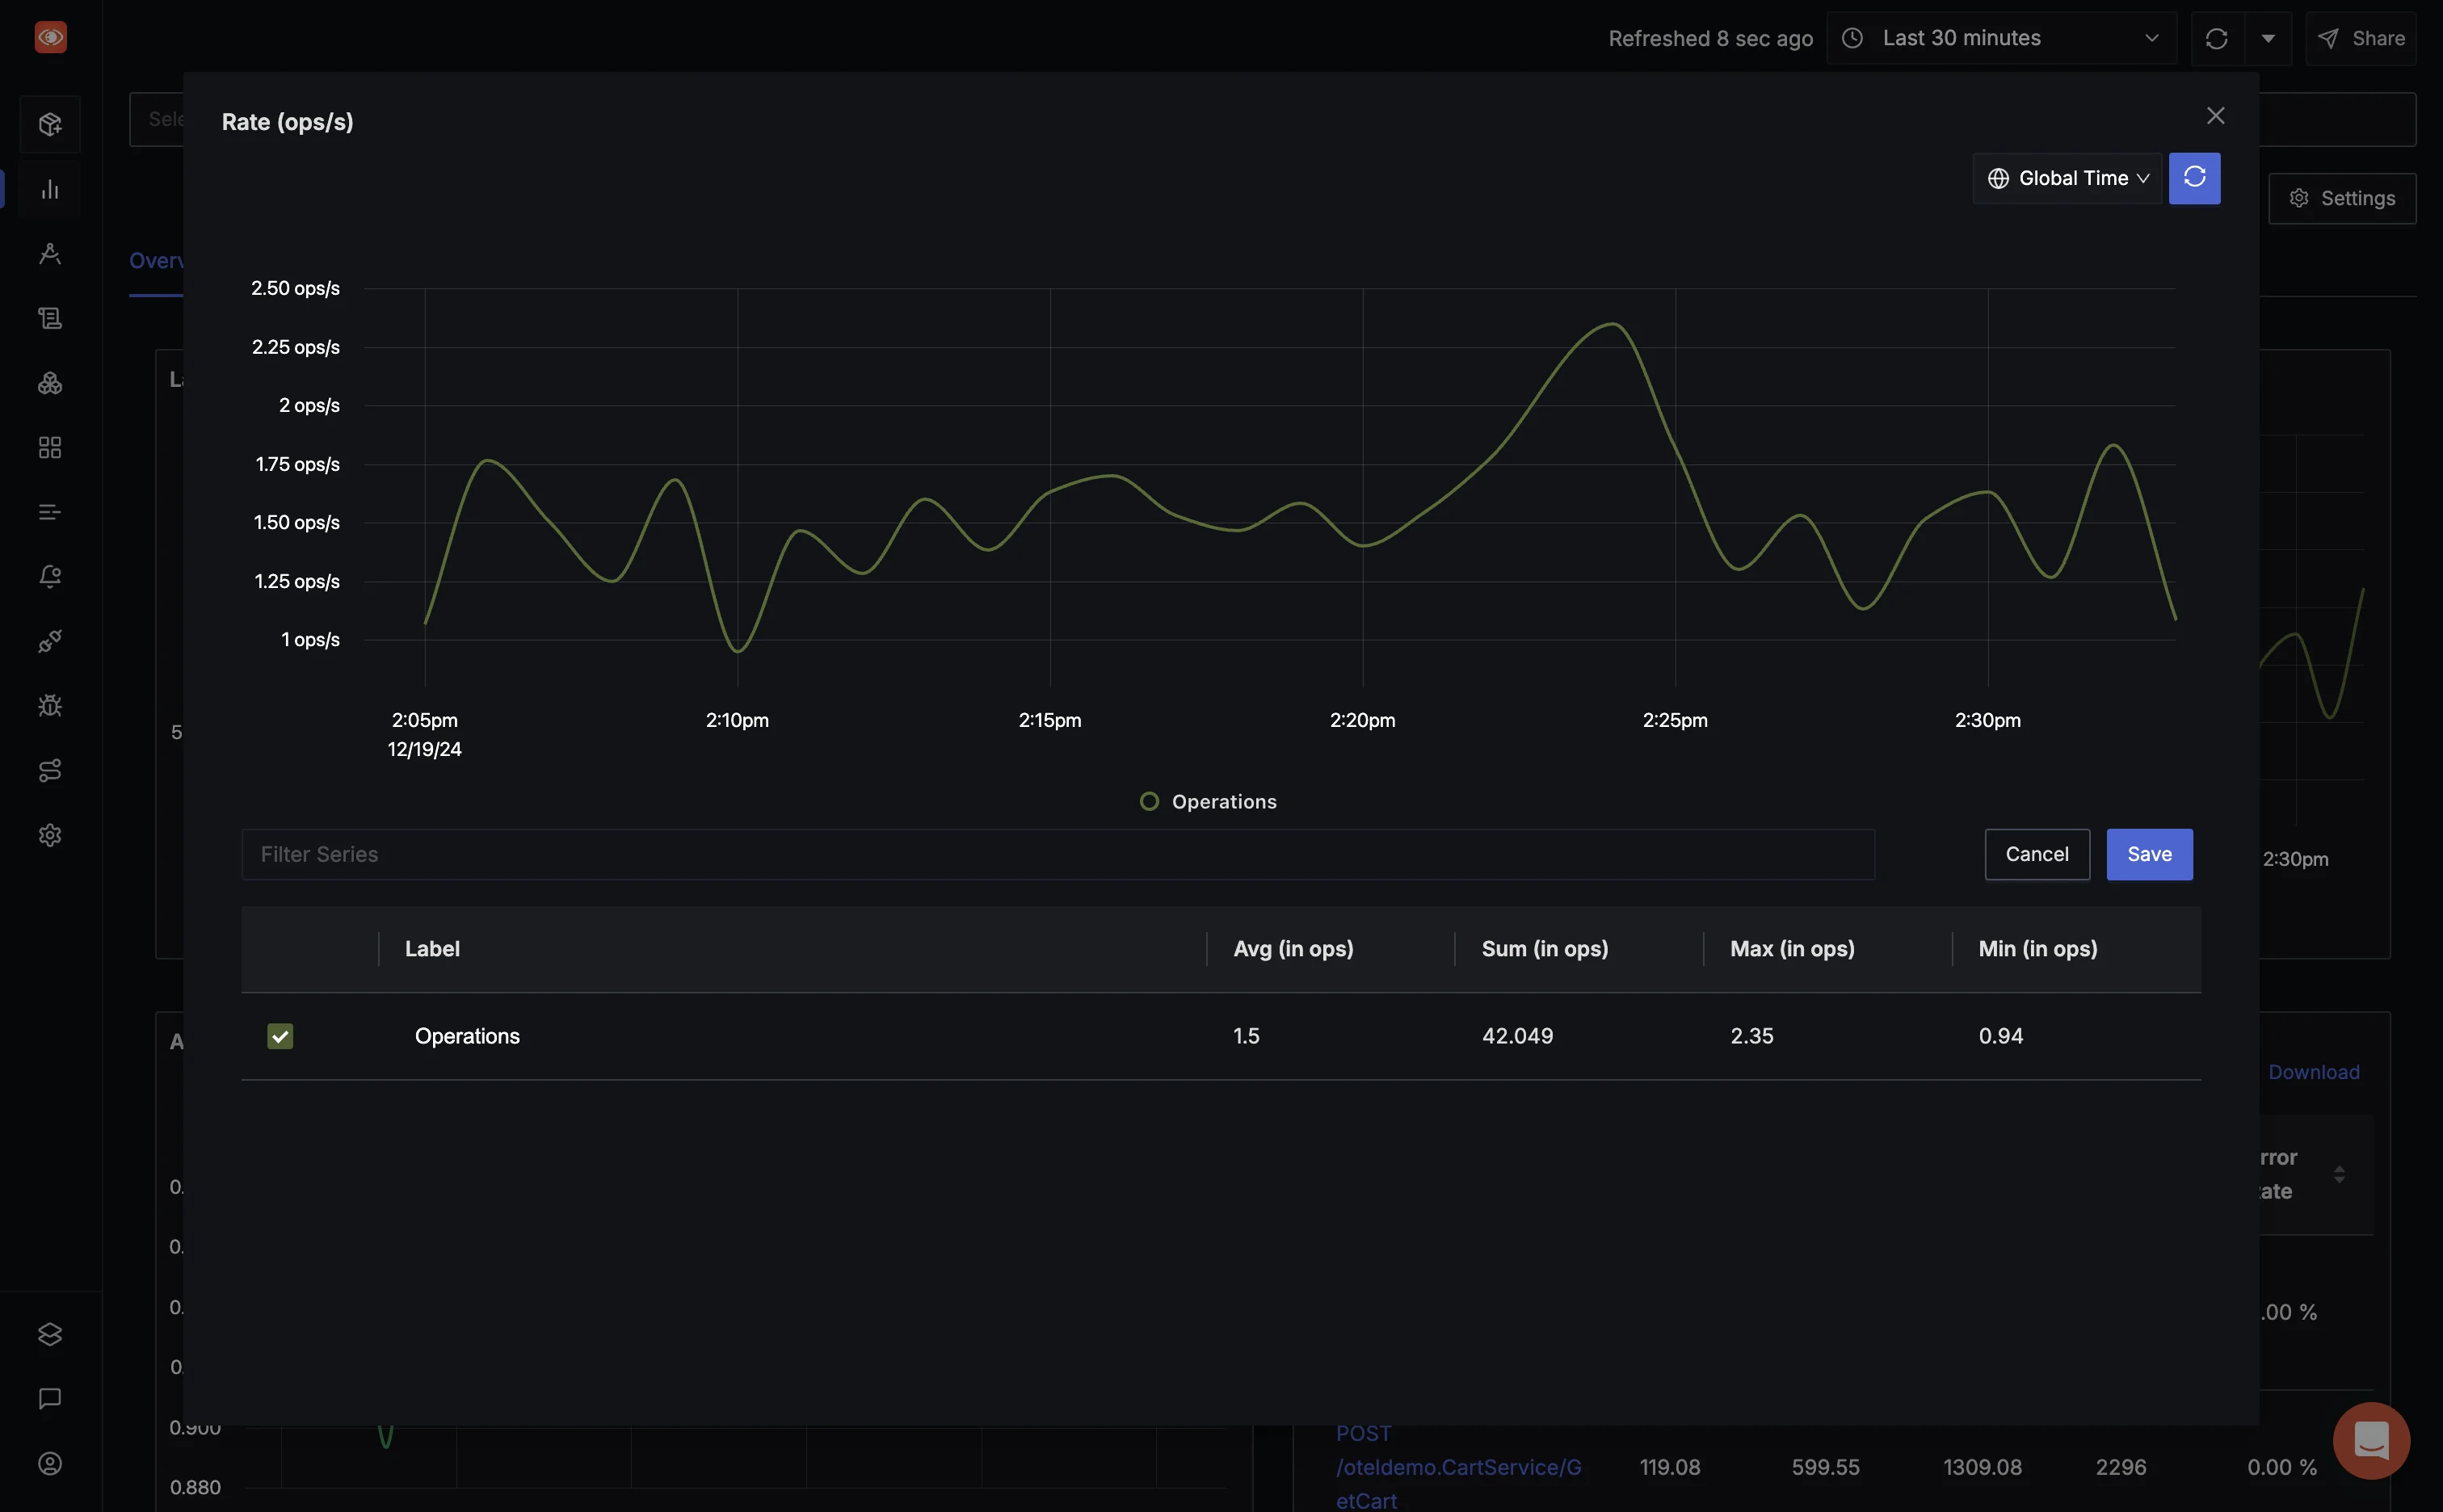Save the Rate chart changes
Image resolution: width=2443 pixels, height=1512 pixels.
pos(2149,854)
